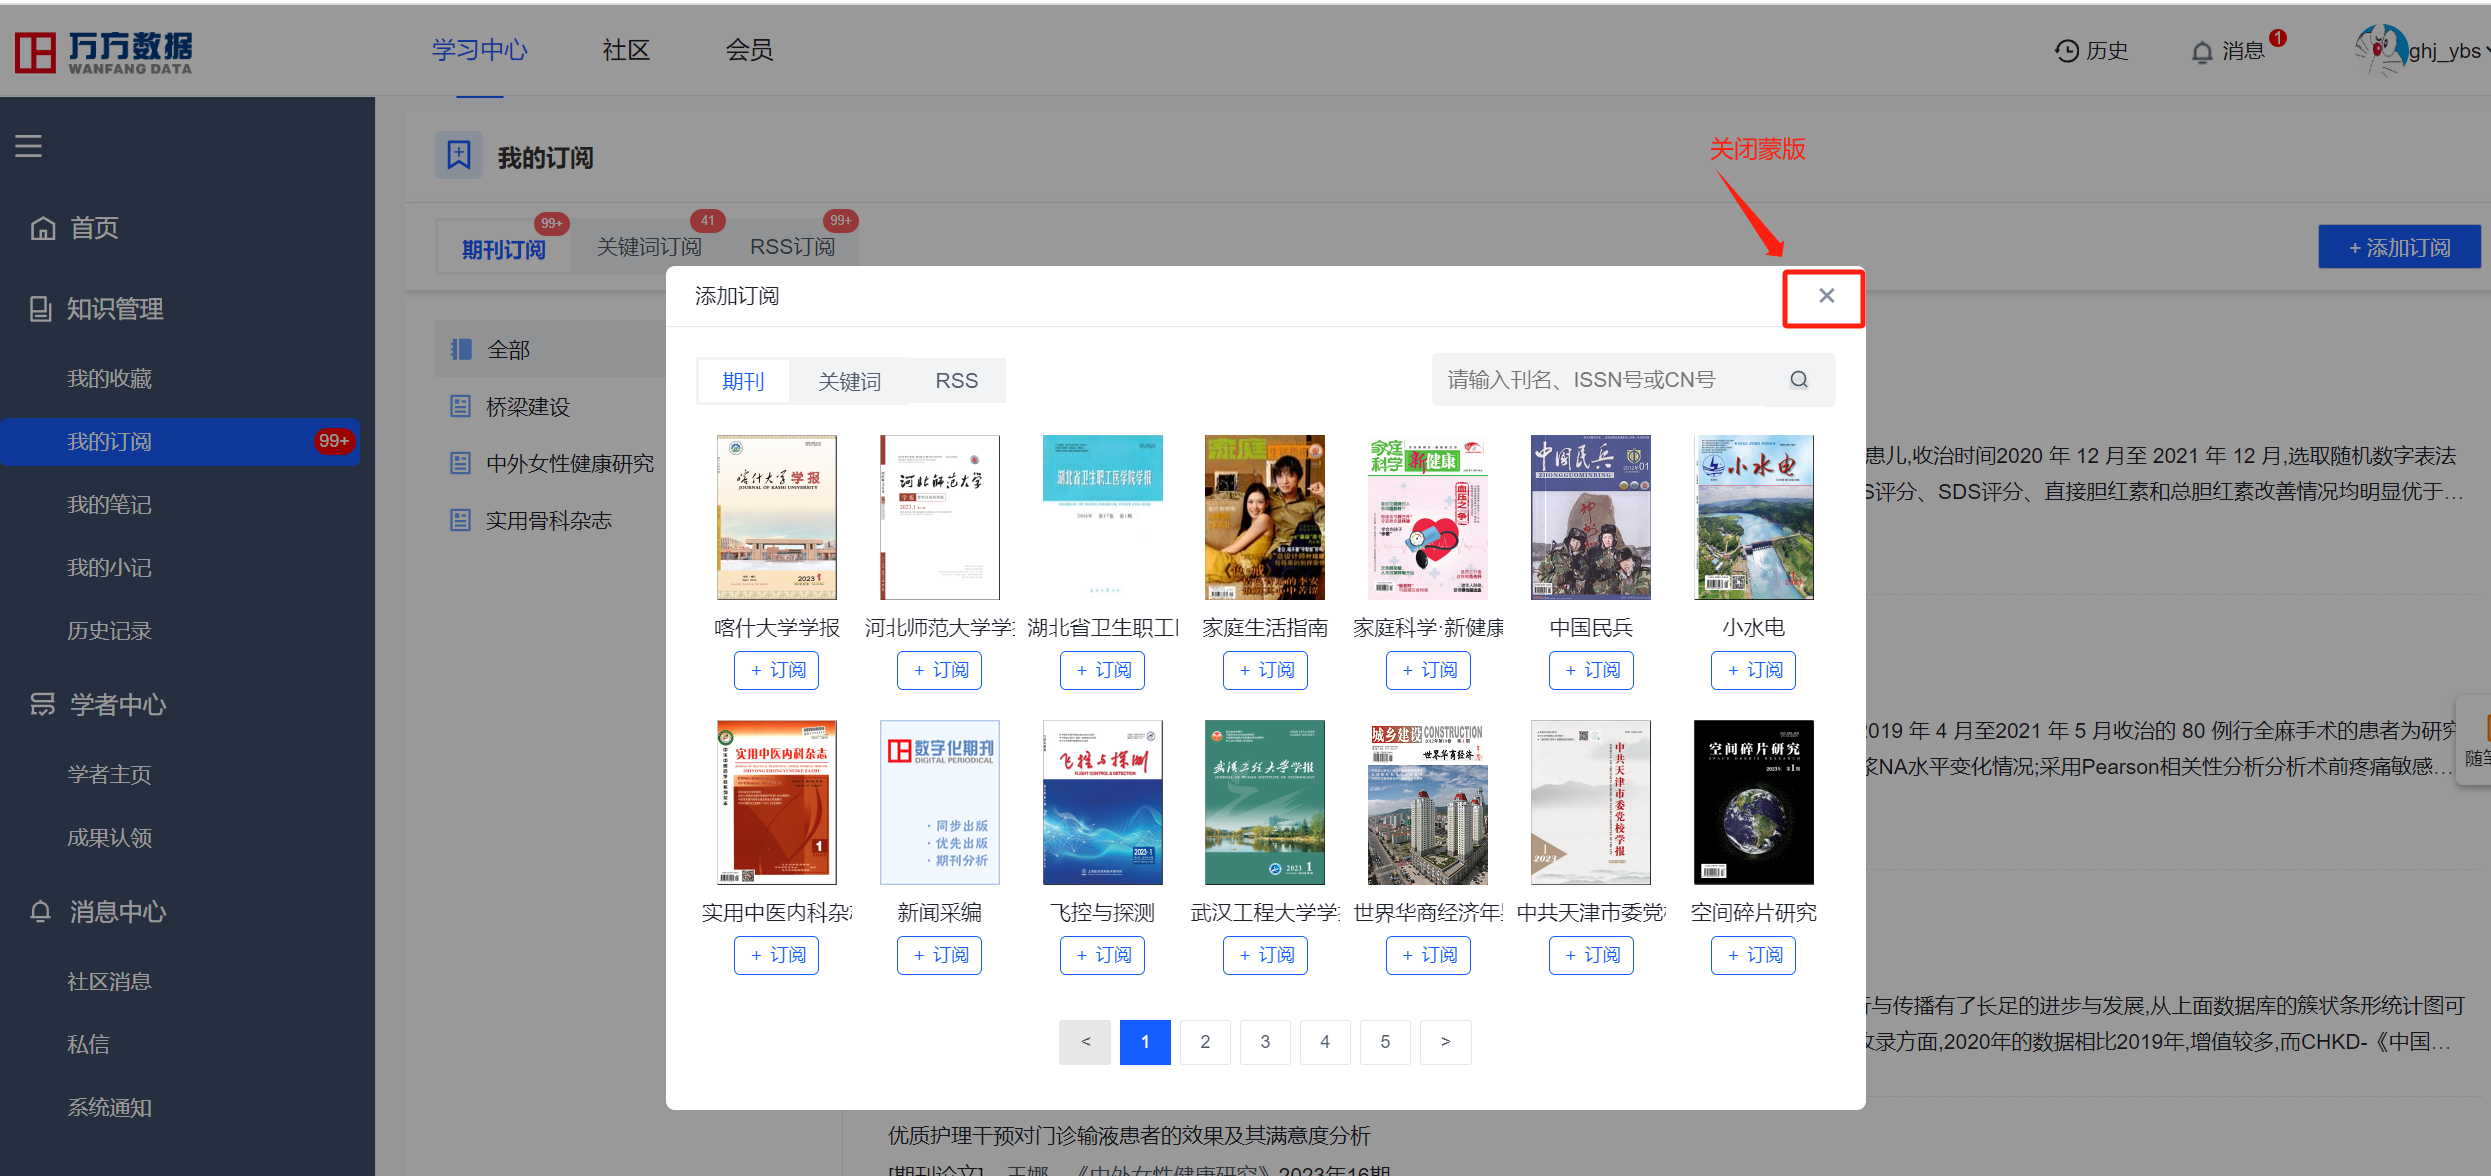
Task: Click the user avatar icon
Action: coord(2380,50)
